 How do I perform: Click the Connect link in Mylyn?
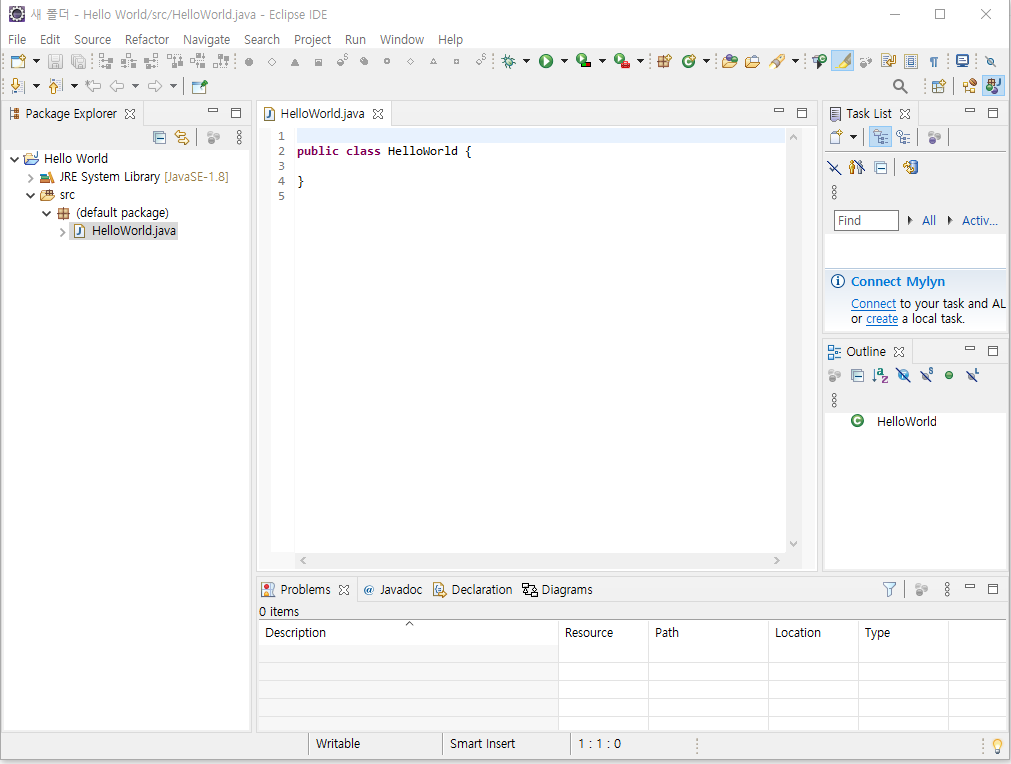coord(873,304)
